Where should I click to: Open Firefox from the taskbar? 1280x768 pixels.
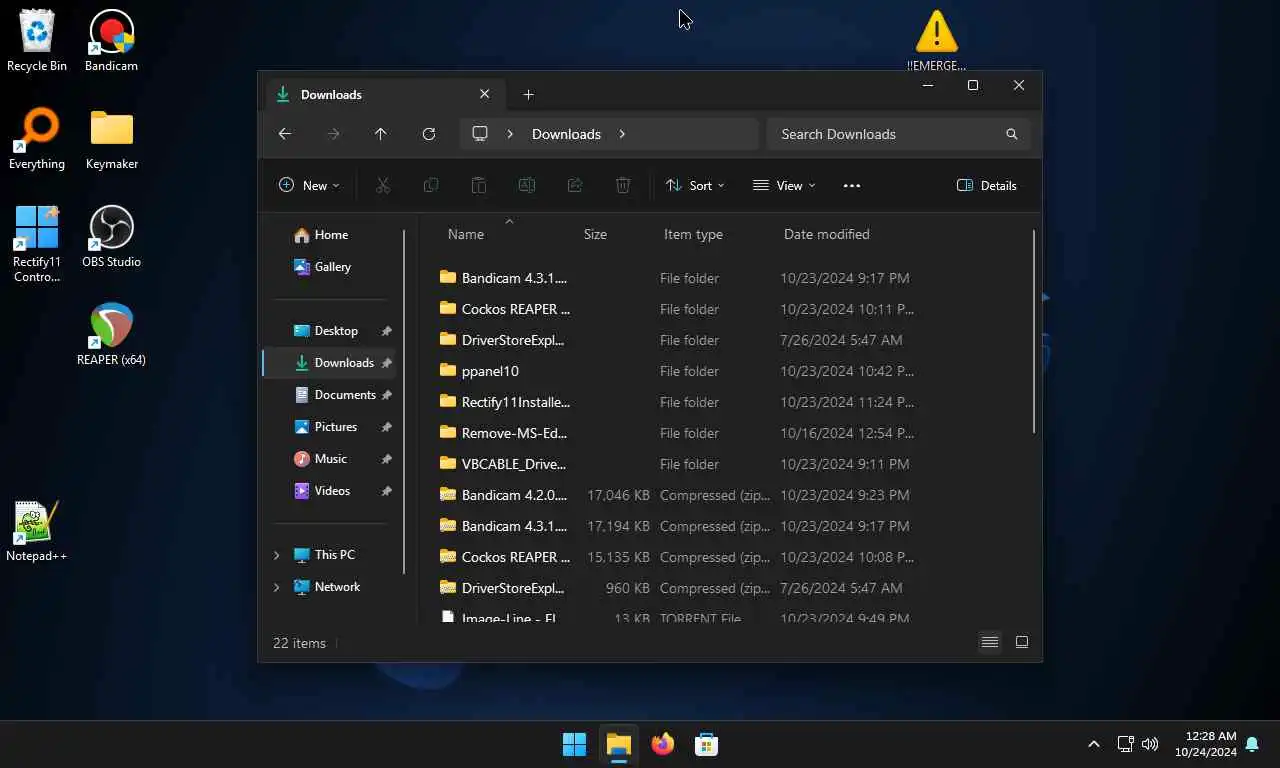pyautogui.click(x=662, y=744)
